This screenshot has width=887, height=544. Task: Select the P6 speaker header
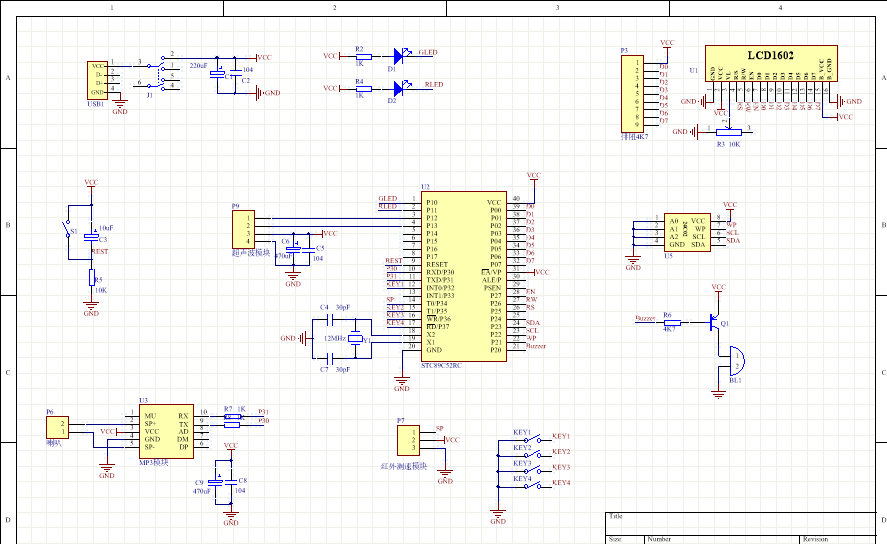pos(57,428)
